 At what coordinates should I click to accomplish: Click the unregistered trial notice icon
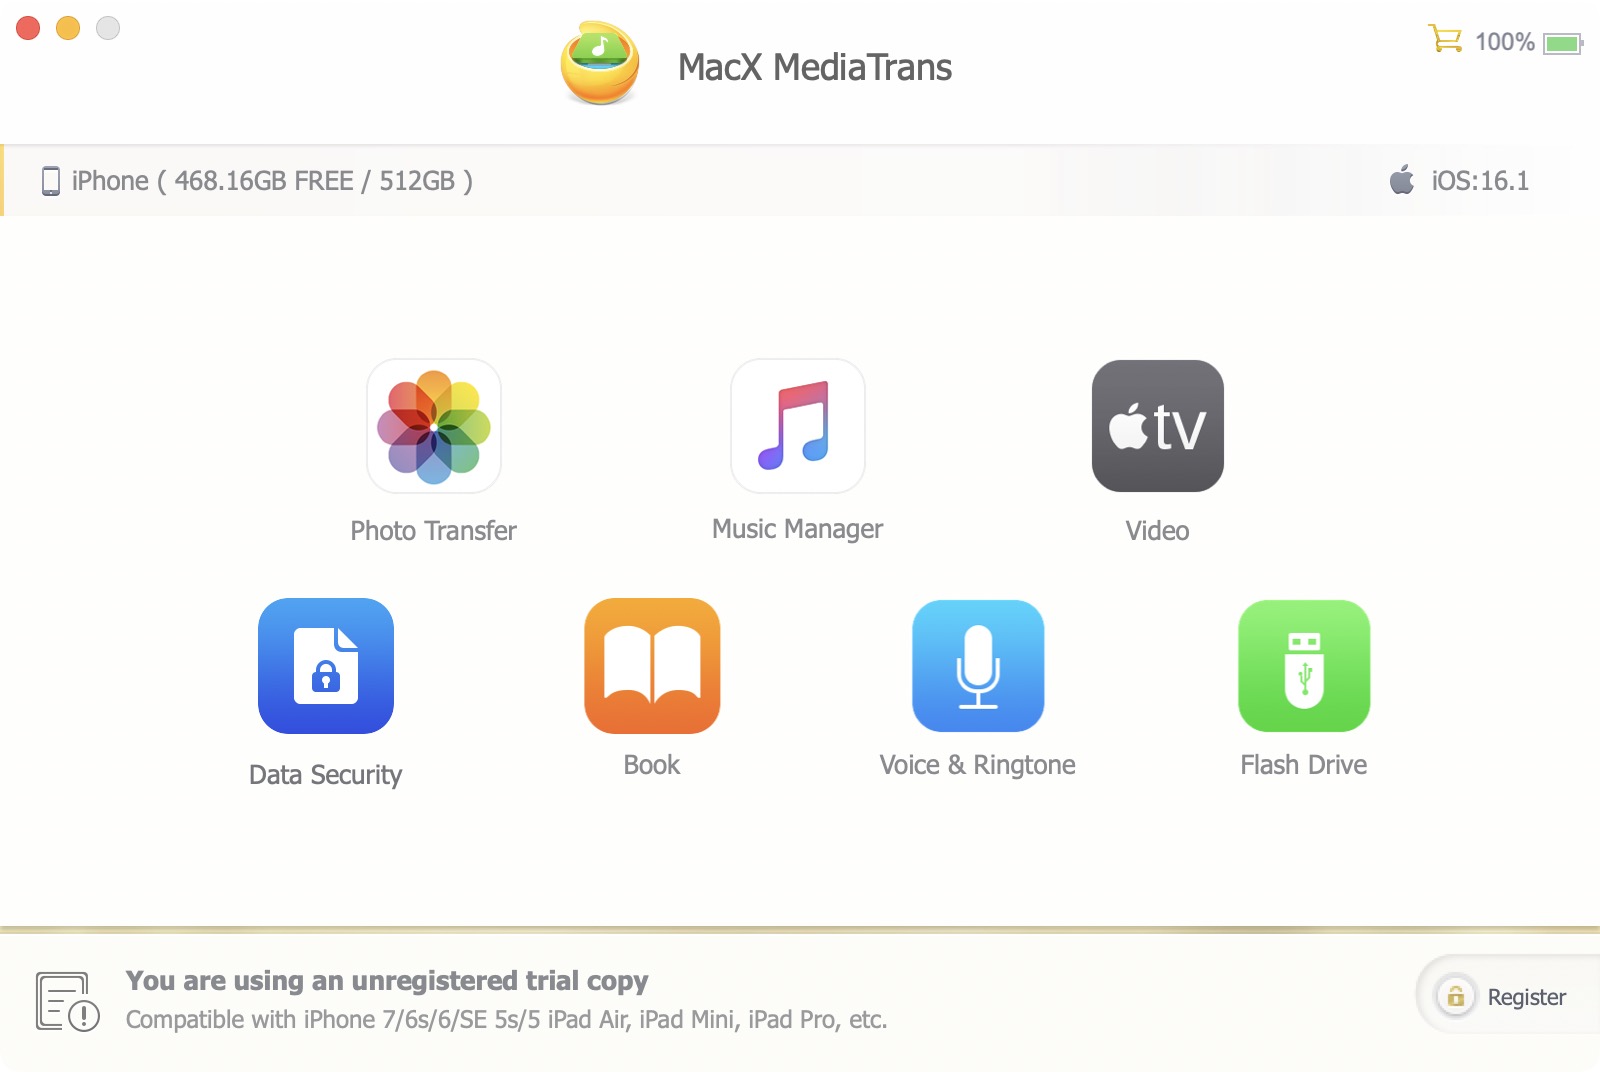click(67, 1000)
